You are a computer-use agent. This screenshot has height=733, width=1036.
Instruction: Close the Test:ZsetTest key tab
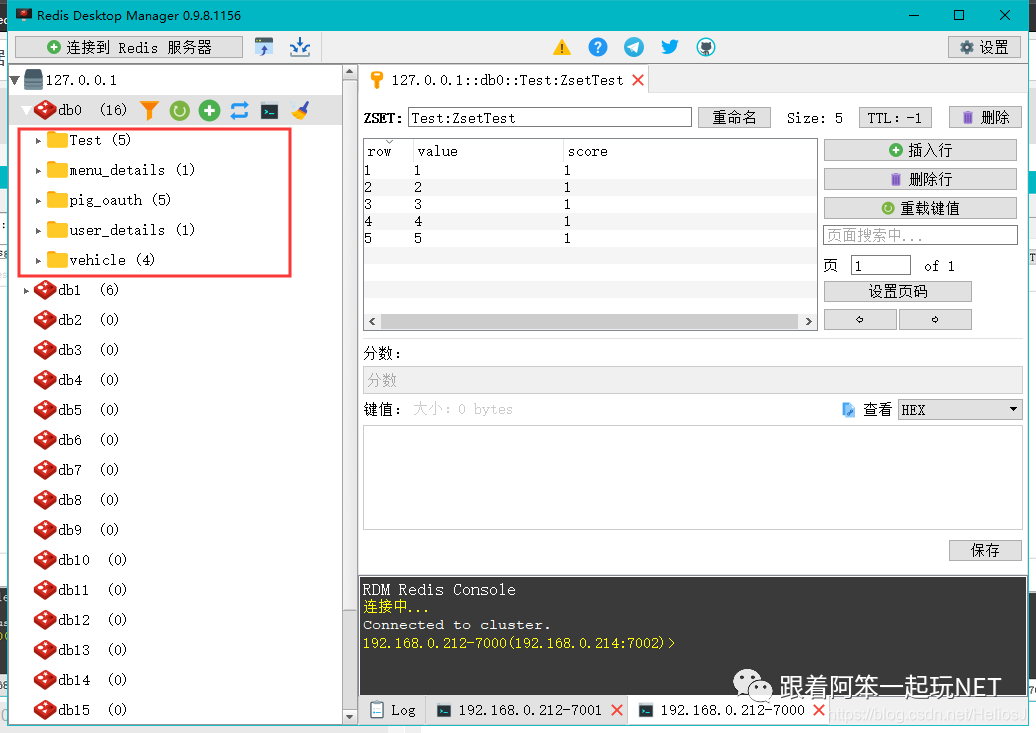[x=638, y=80]
